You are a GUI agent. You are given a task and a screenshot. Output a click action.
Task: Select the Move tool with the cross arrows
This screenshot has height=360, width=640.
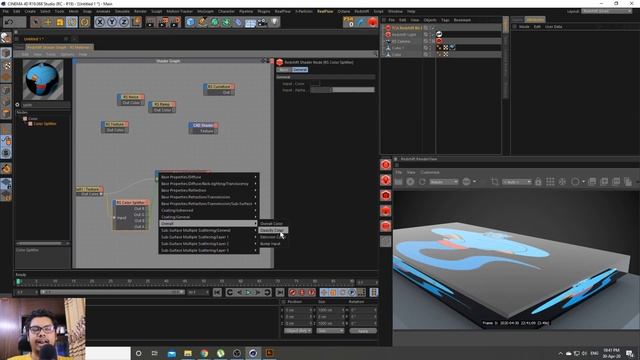48,22
